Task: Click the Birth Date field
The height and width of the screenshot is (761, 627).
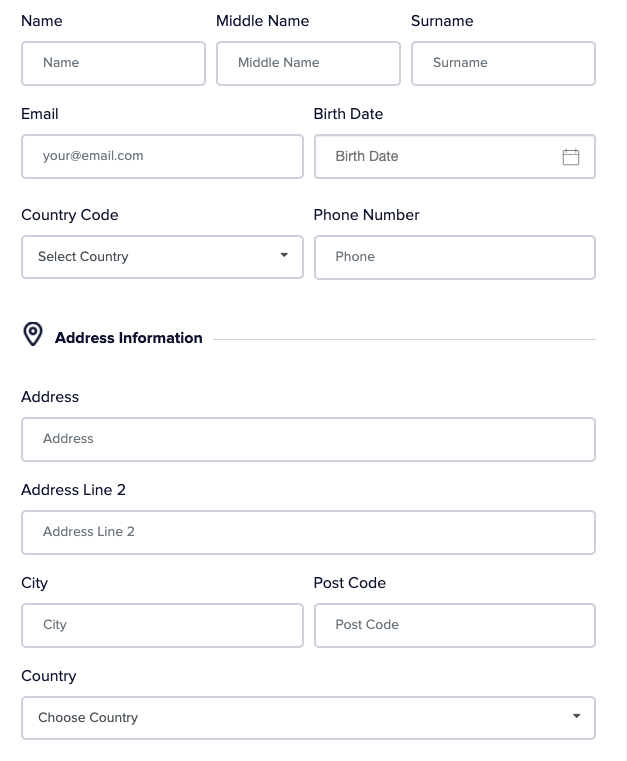Action: [455, 157]
